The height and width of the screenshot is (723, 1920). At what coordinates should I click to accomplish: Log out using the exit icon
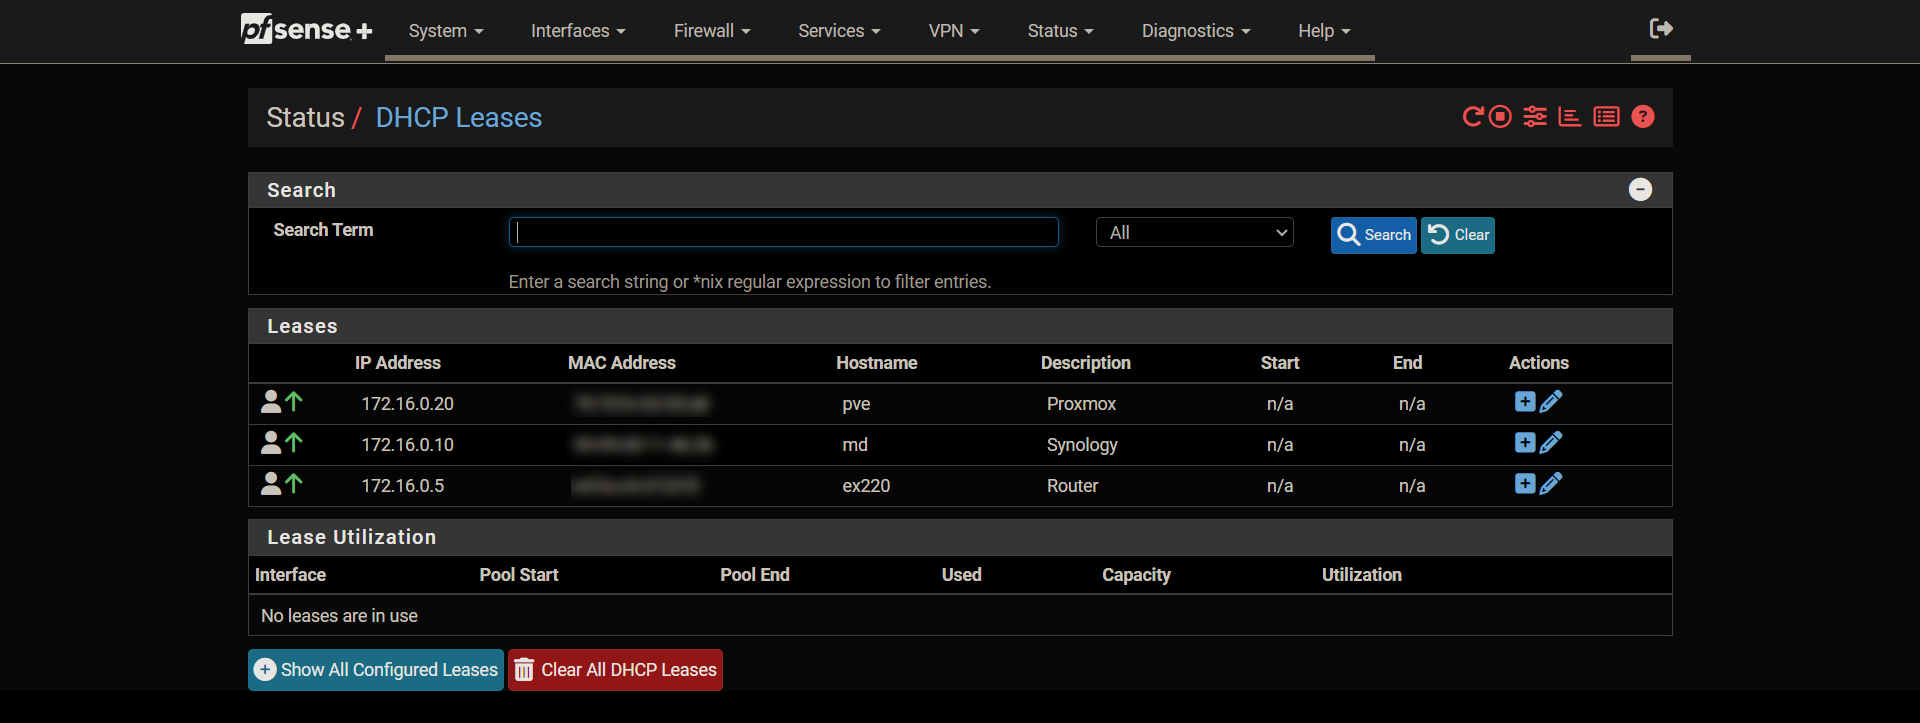[1661, 29]
